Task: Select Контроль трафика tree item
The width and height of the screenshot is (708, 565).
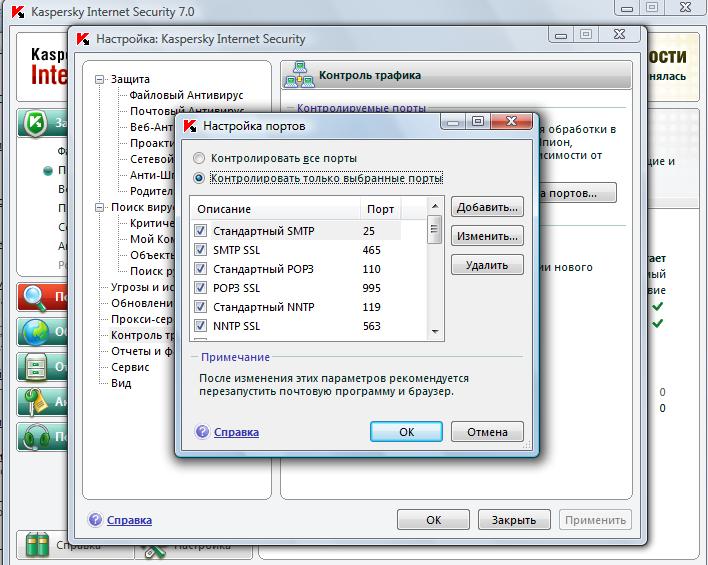Action: 142,335
